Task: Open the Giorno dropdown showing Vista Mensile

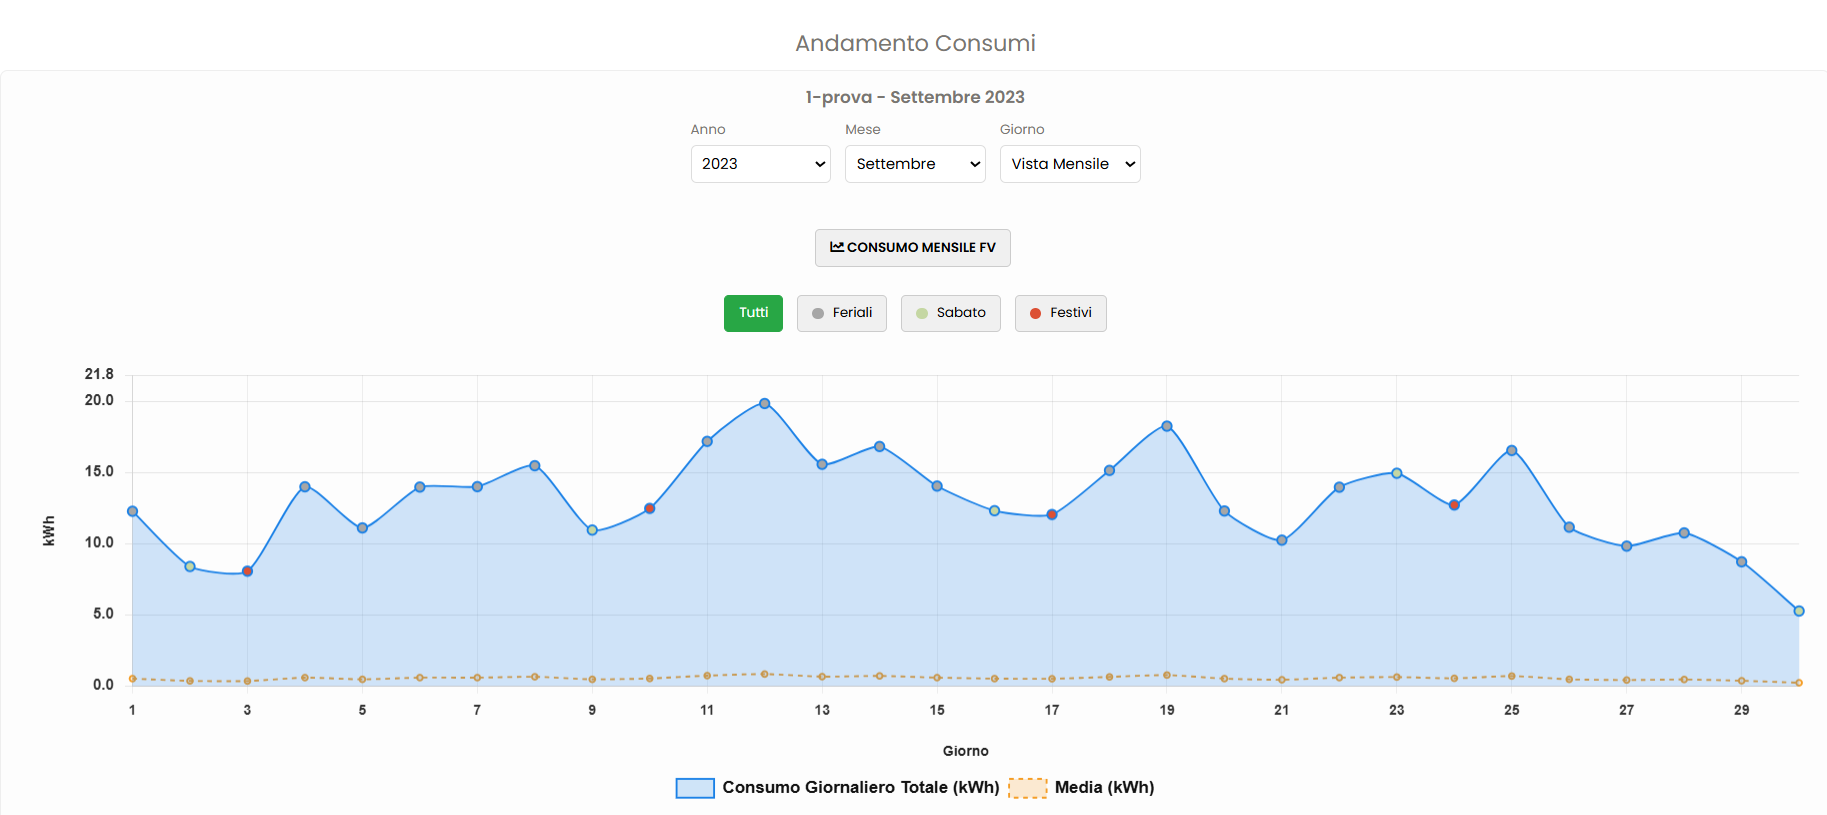Action: (1070, 164)
